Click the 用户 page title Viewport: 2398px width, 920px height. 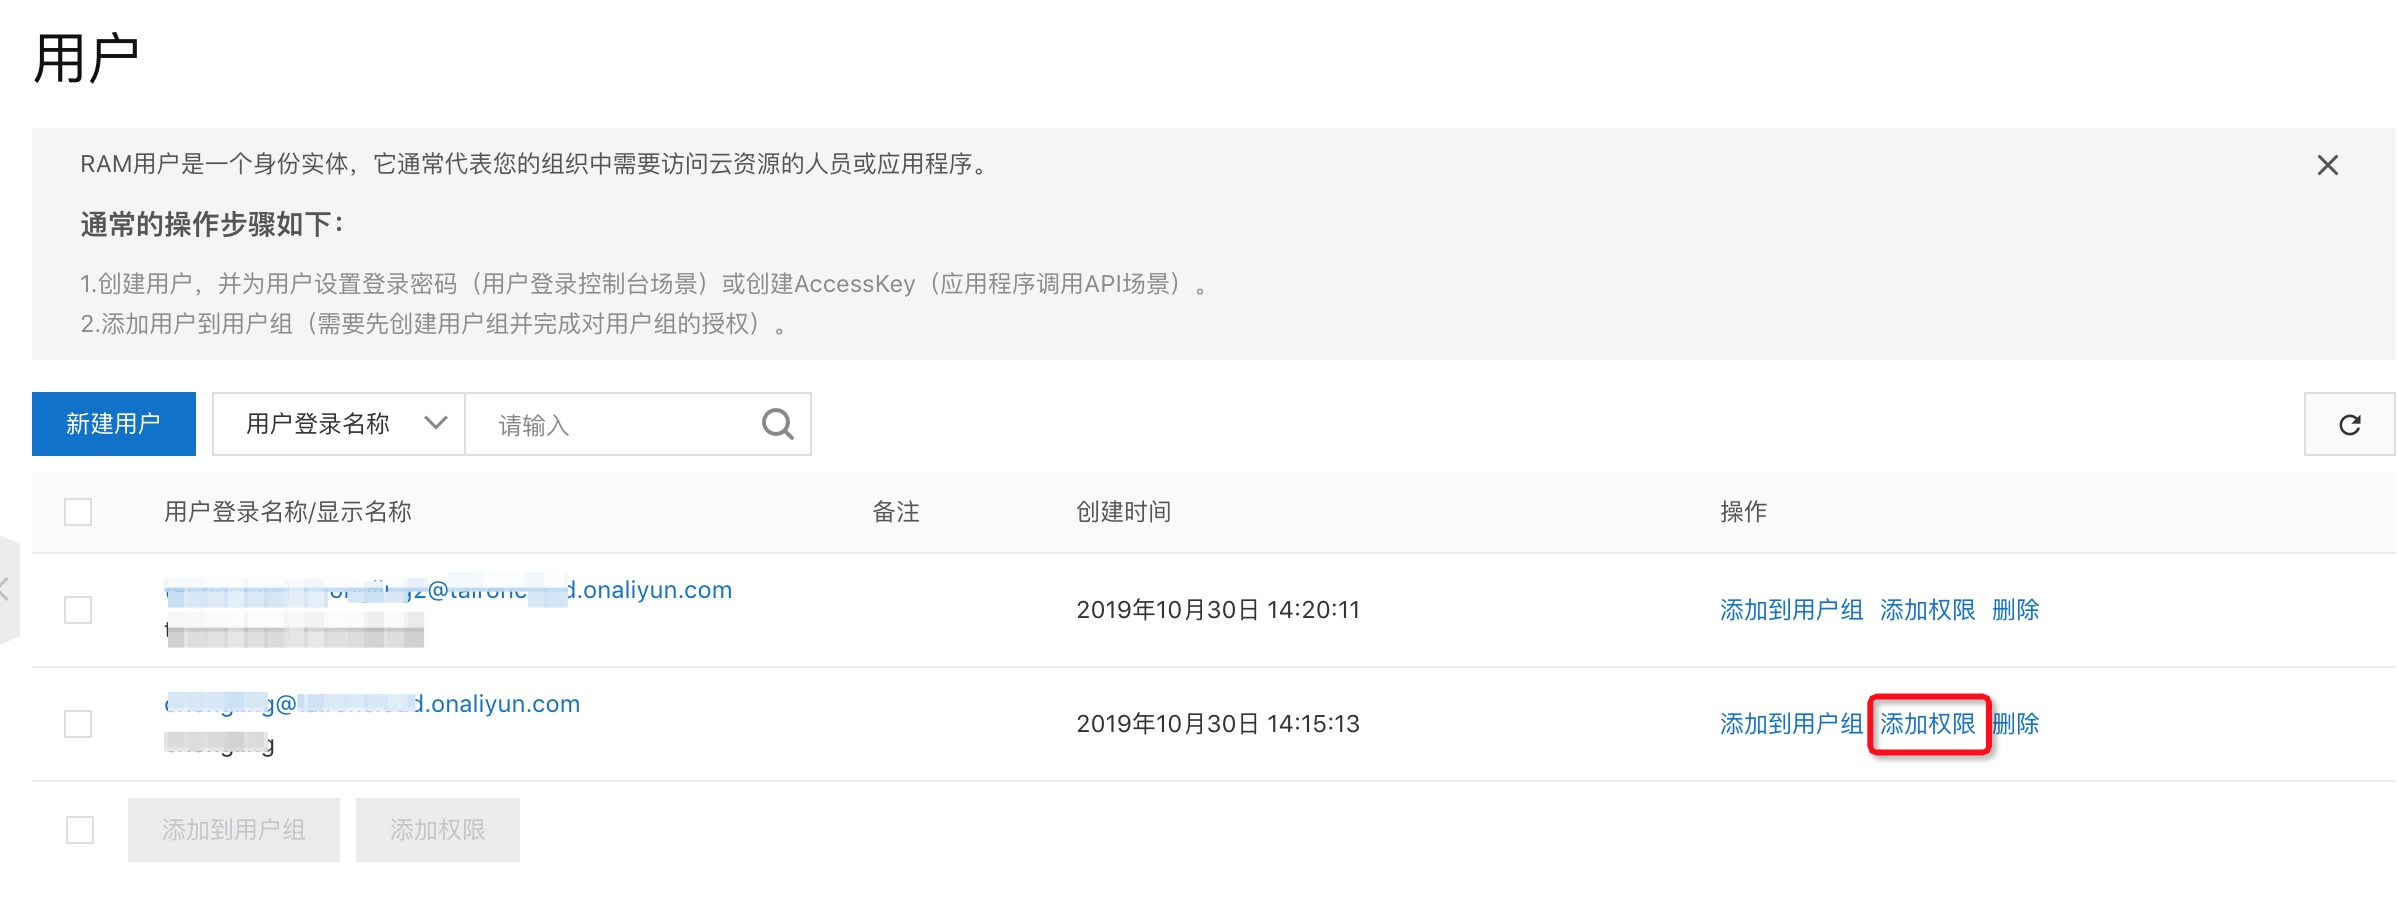(86, 58)
